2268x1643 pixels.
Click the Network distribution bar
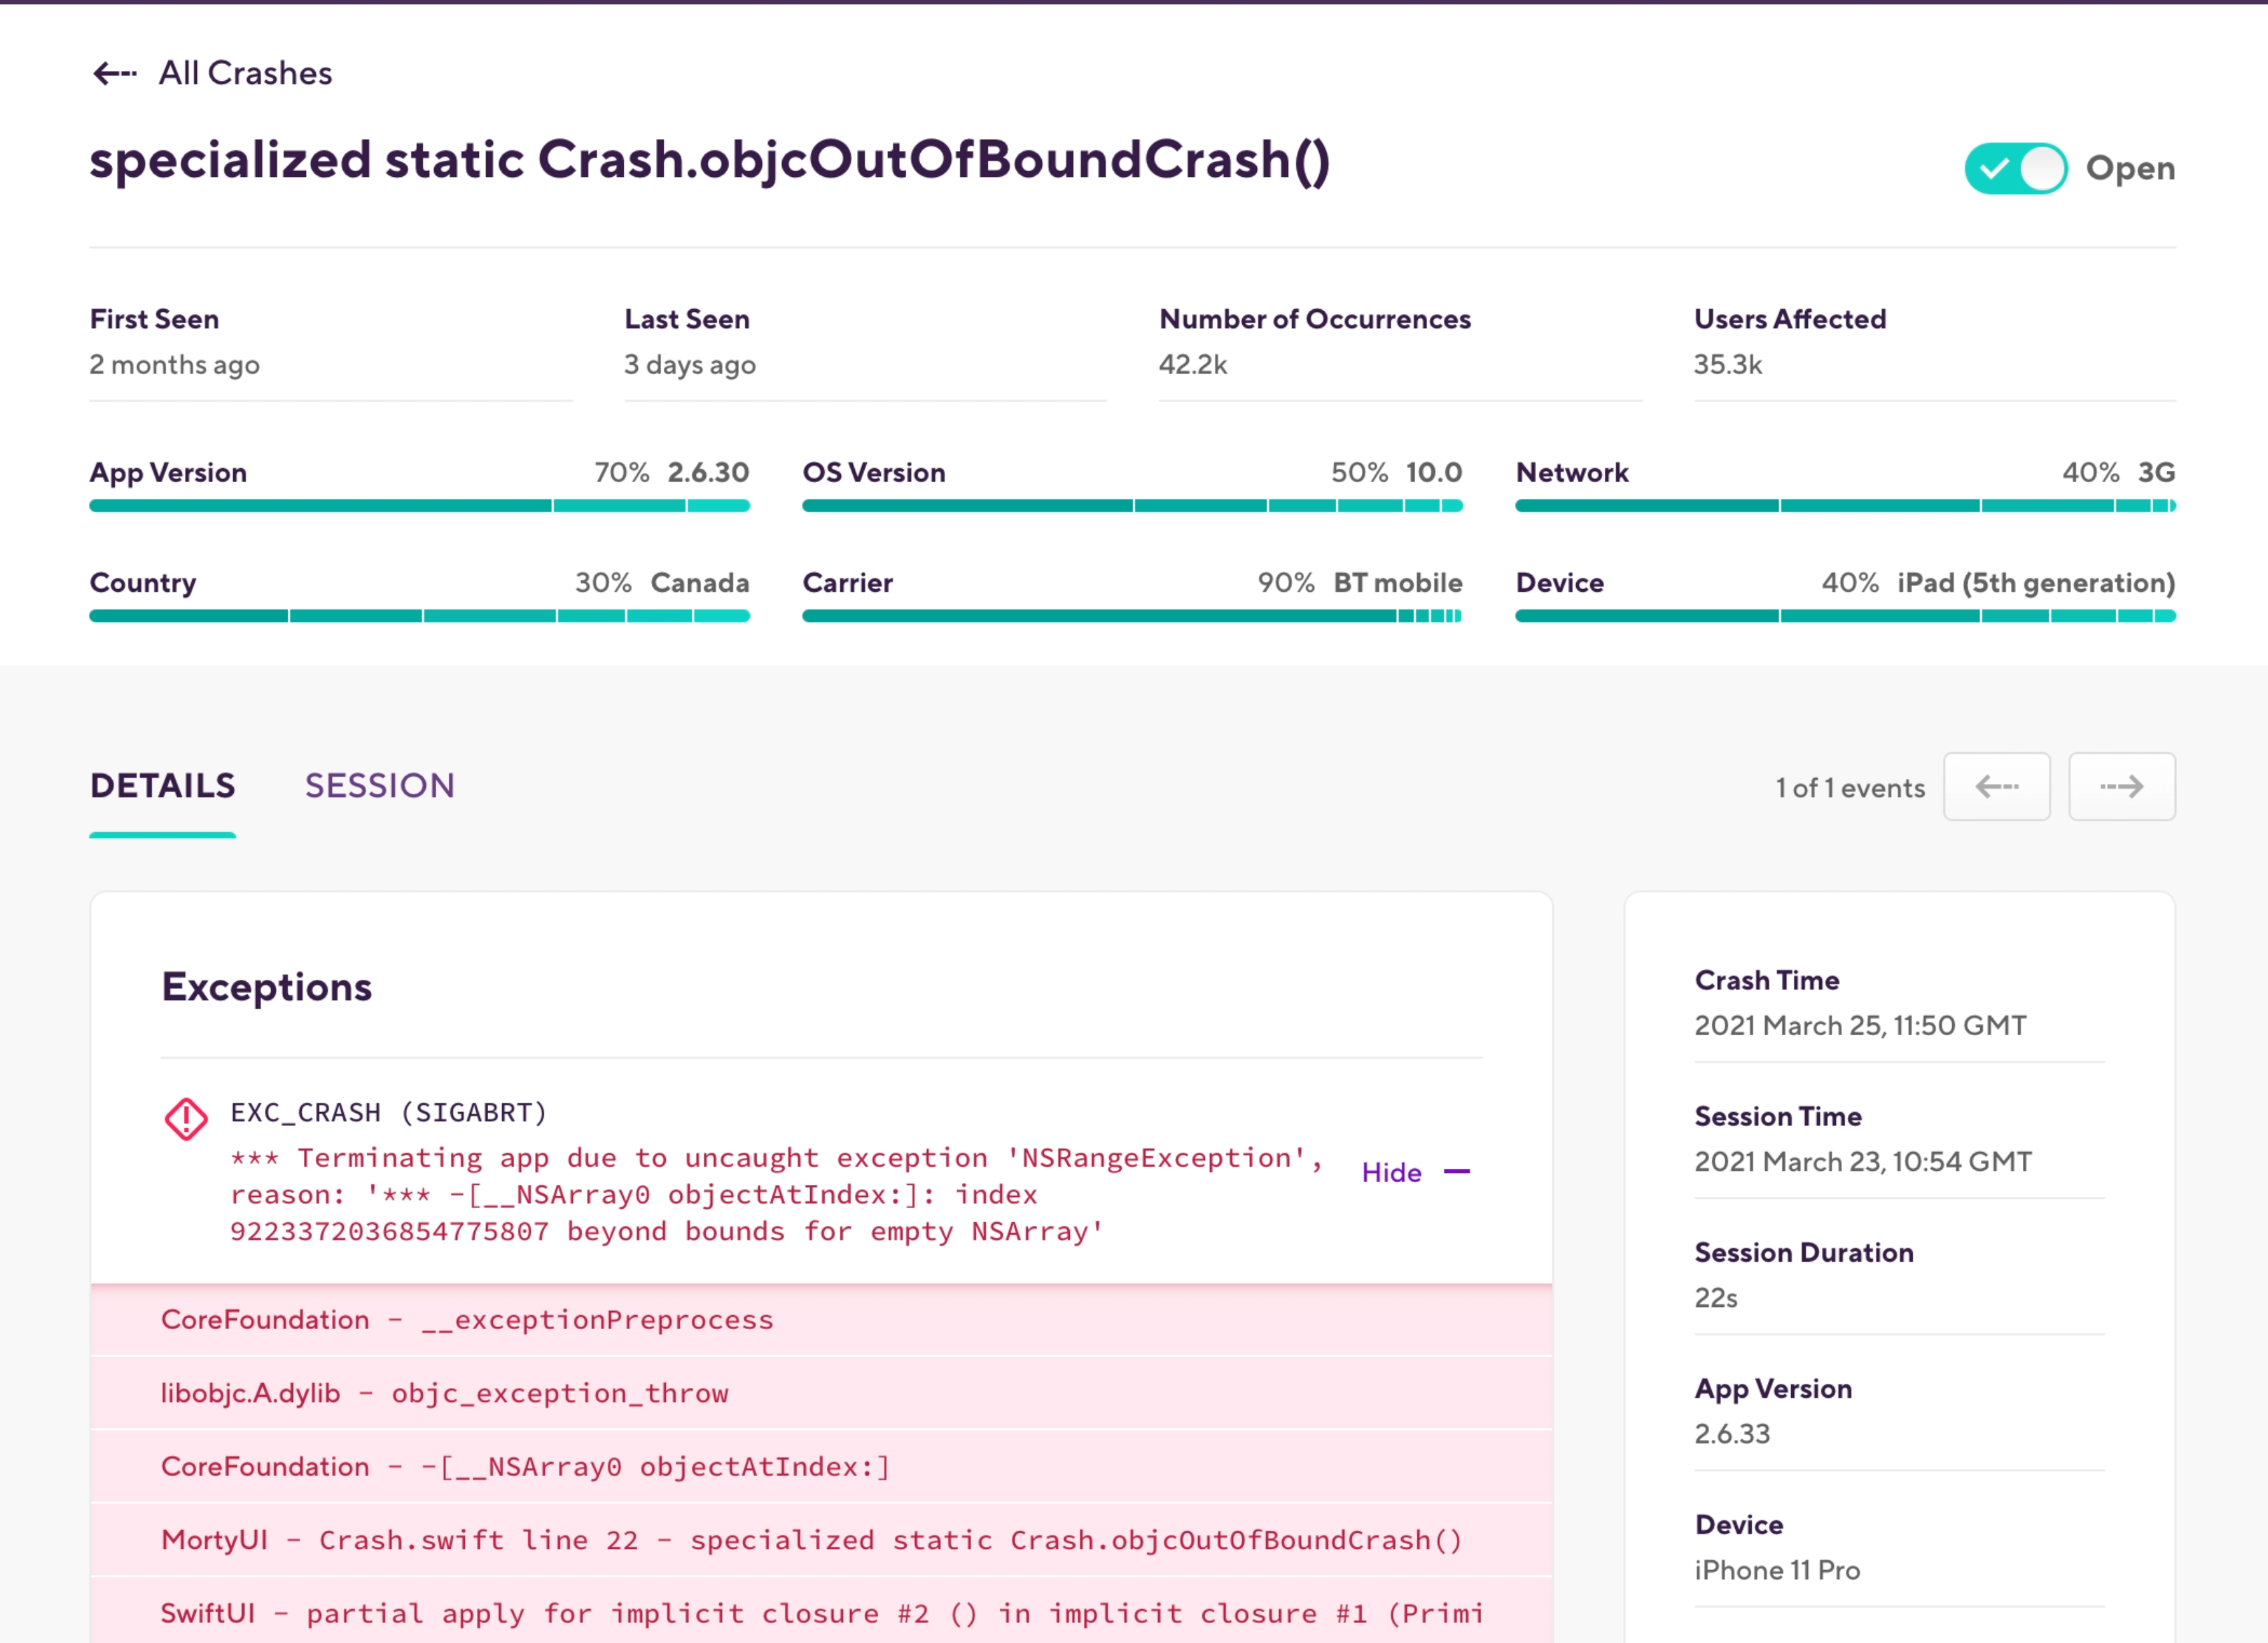tap(1845, 506)
